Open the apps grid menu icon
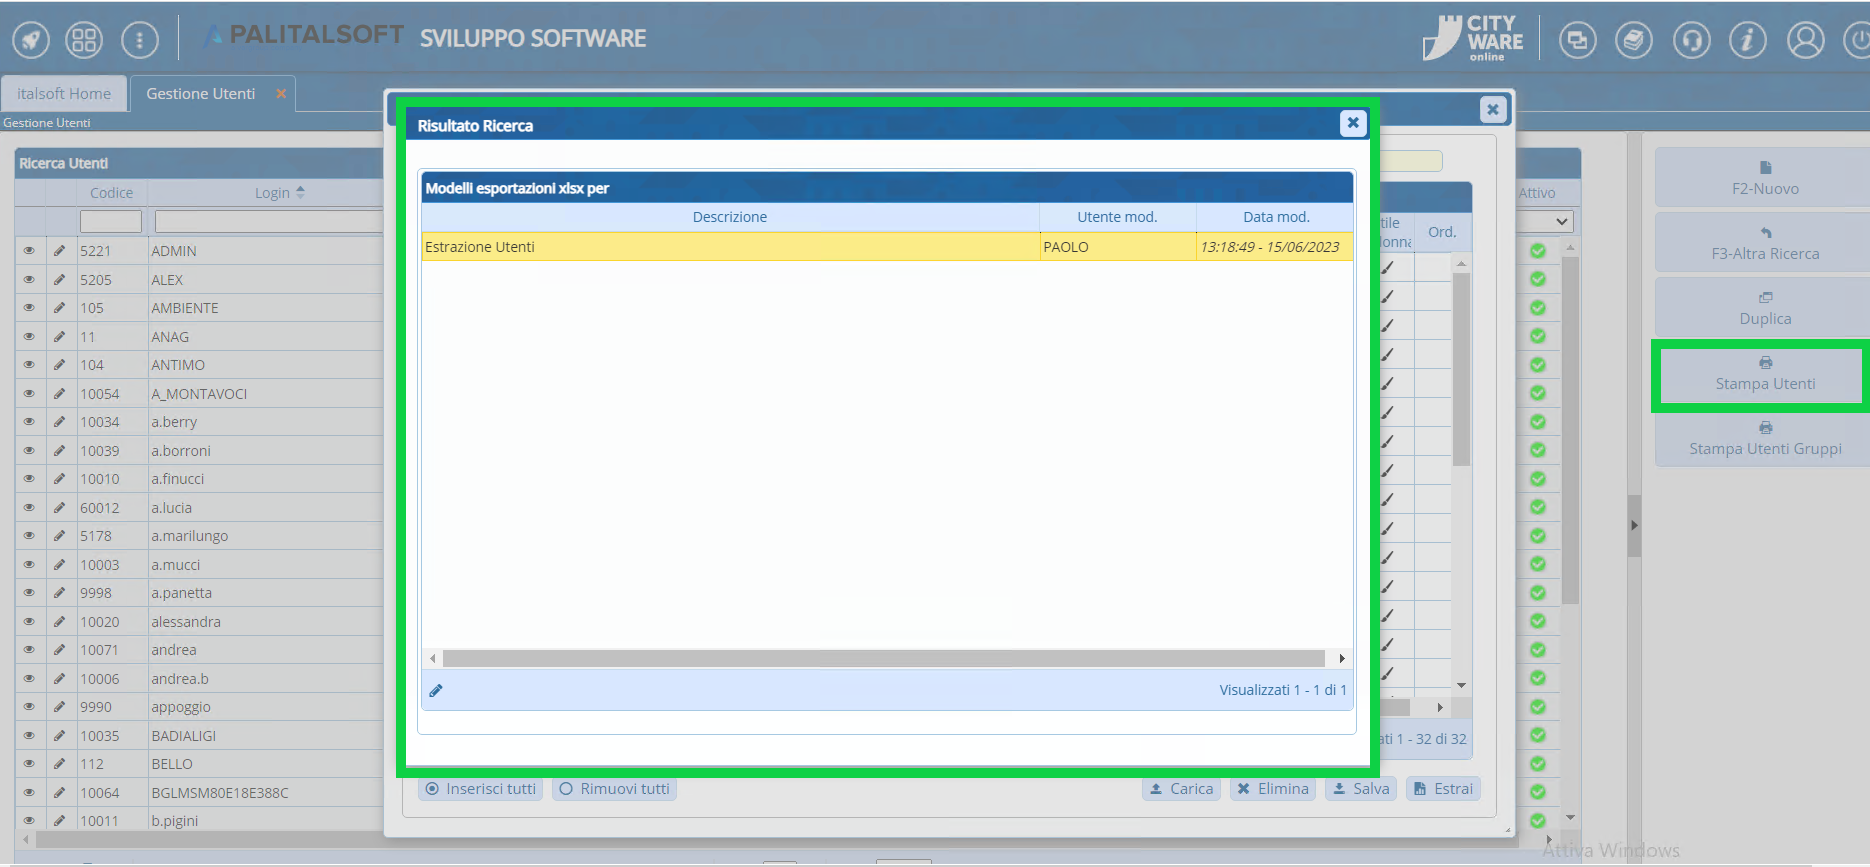The height and width of the screenshot is (867, 1870). 84,40
